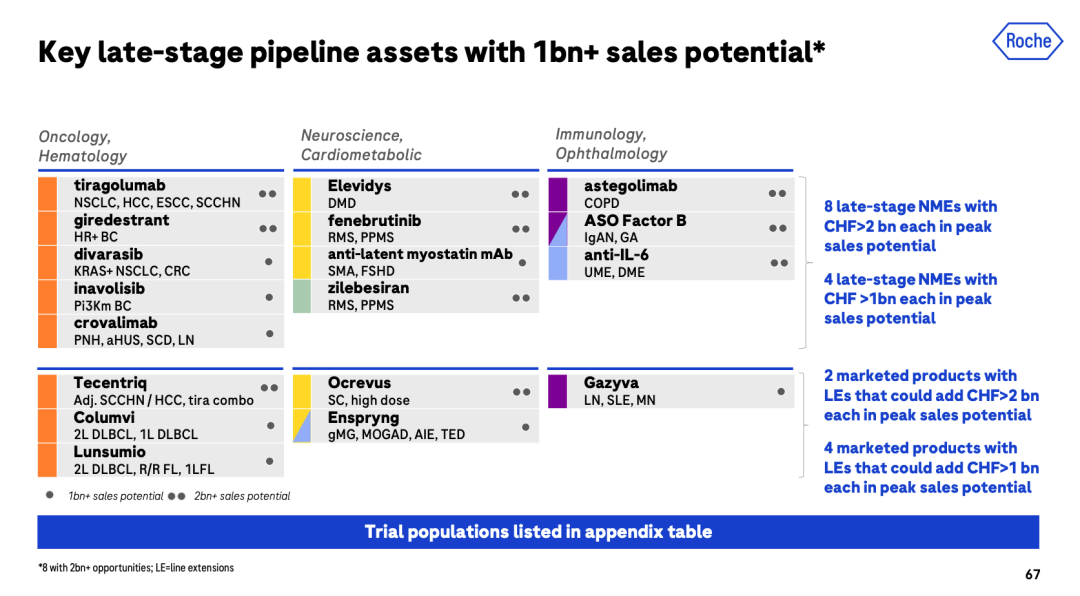
Task: Click the two-dot marker next to astegolimab
Action: 778,194
